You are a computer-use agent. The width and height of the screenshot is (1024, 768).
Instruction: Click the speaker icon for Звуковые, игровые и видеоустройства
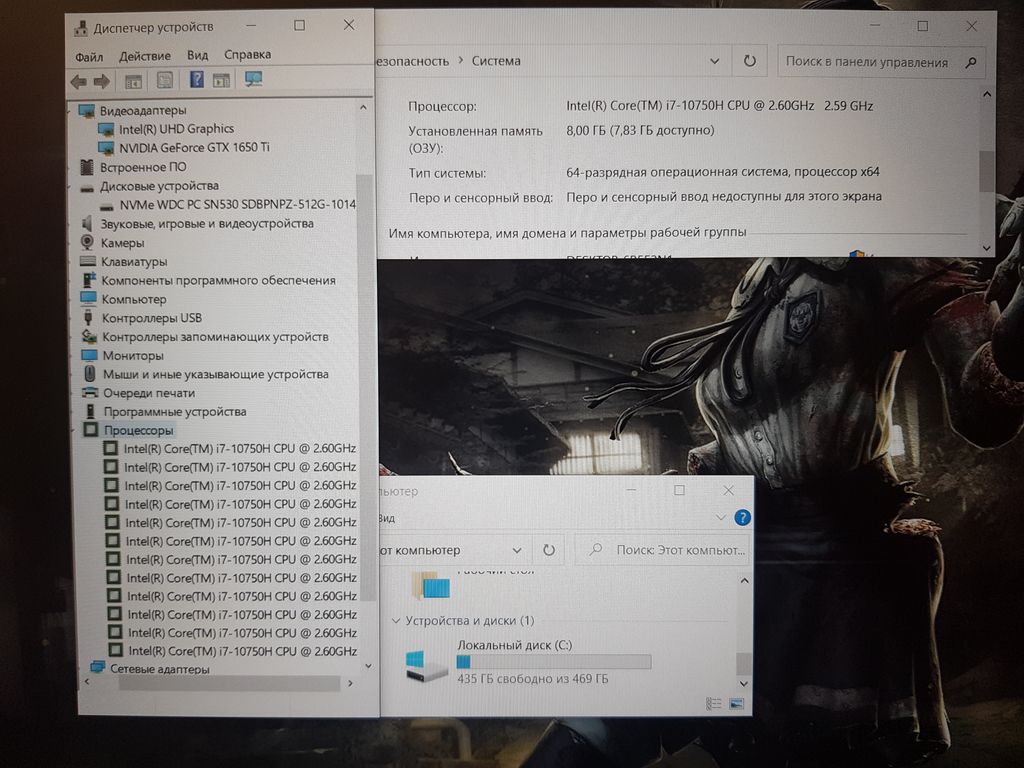point(87,223)
